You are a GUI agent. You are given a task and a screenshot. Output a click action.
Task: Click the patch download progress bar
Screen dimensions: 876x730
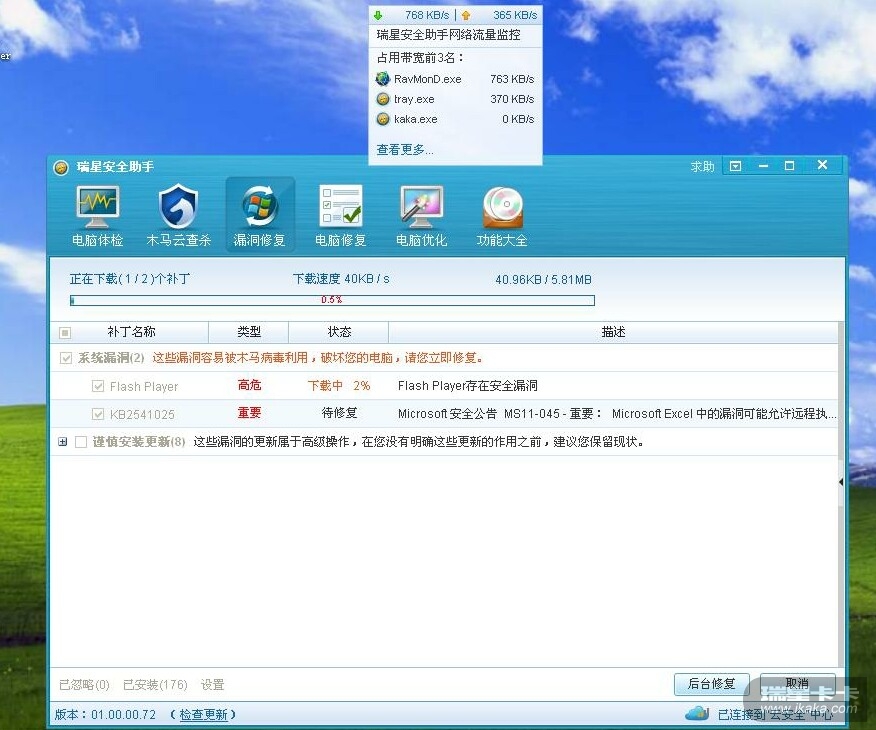click(332, 300)
